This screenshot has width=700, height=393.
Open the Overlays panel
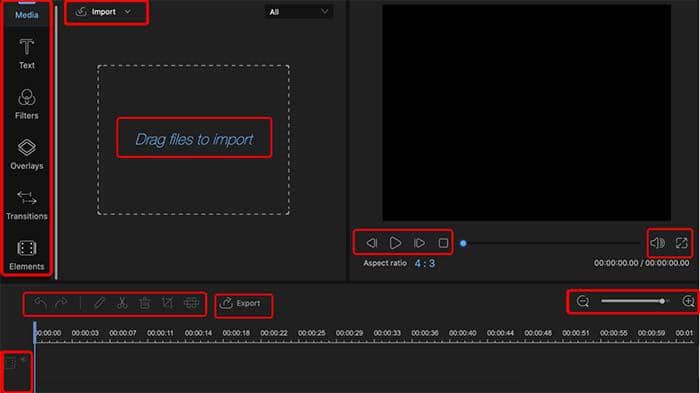point(27,155)
